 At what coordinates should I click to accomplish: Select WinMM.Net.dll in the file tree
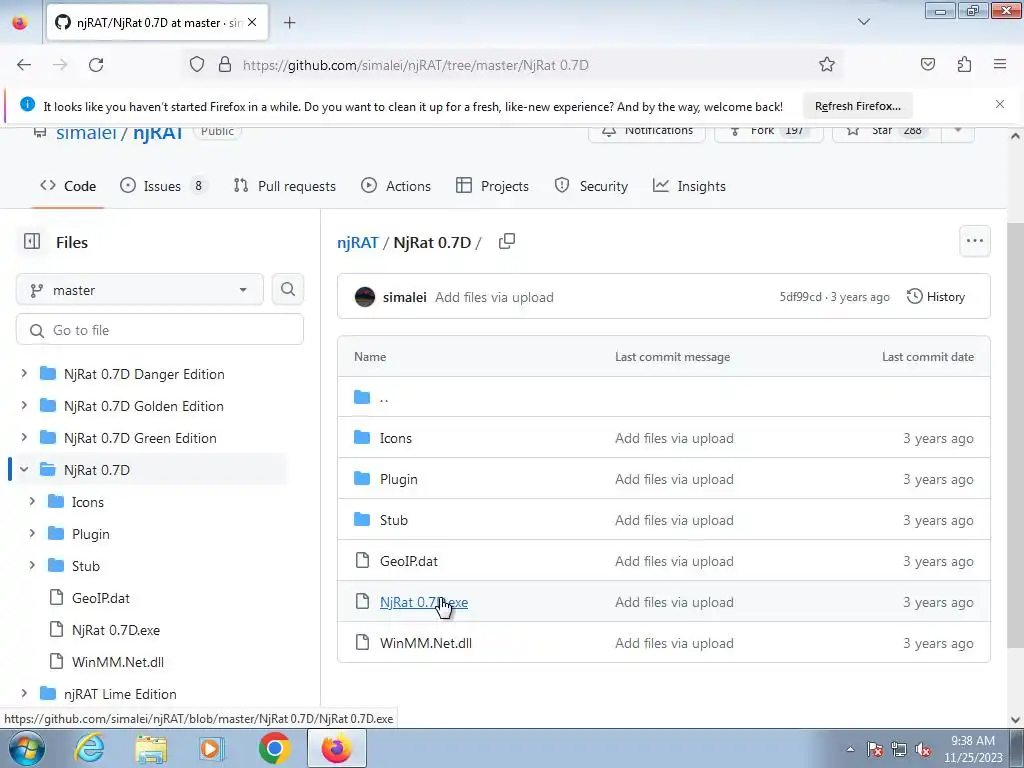118,662
